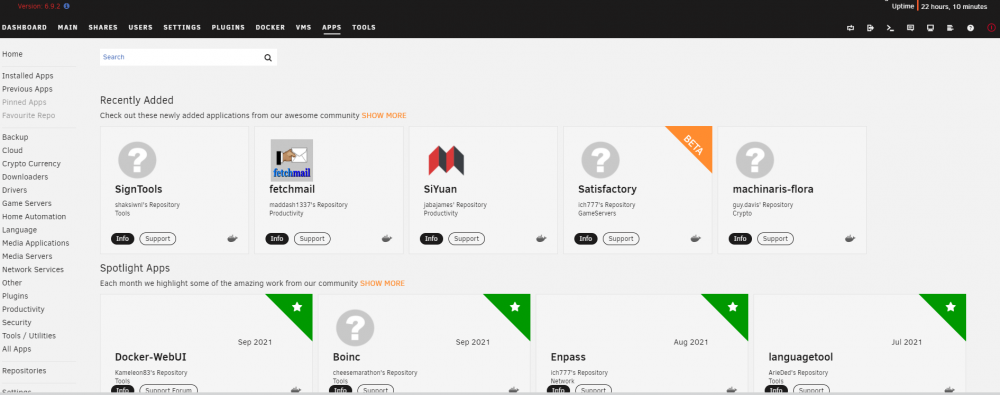The width and height of the screenshot is (1000, 395).
Task: Click Info button on fetchmail card
Action: (x=277, y=239)
